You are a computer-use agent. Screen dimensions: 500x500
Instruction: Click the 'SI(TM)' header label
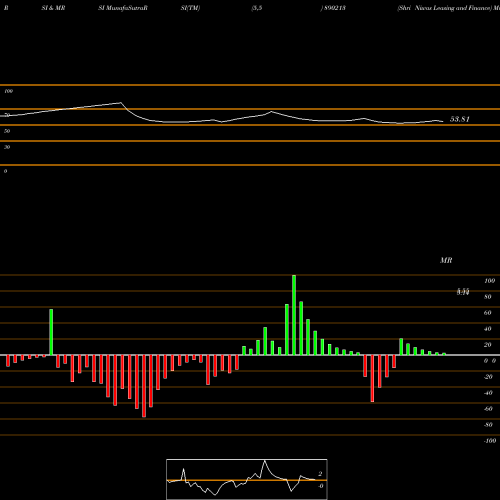190,8
